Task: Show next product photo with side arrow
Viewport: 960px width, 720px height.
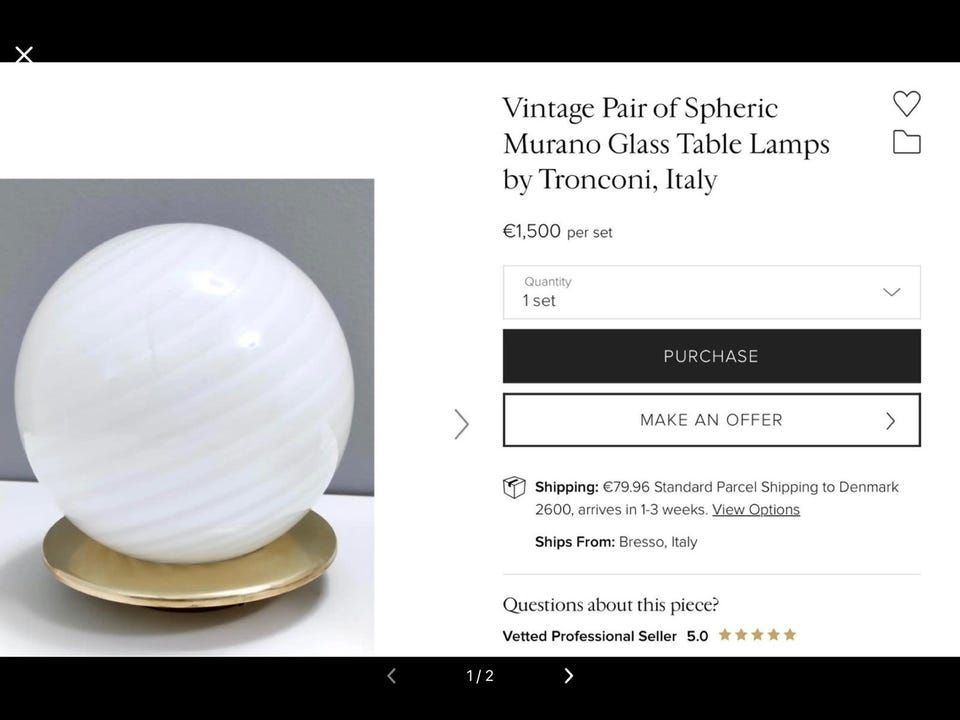Action: point(462,424)
